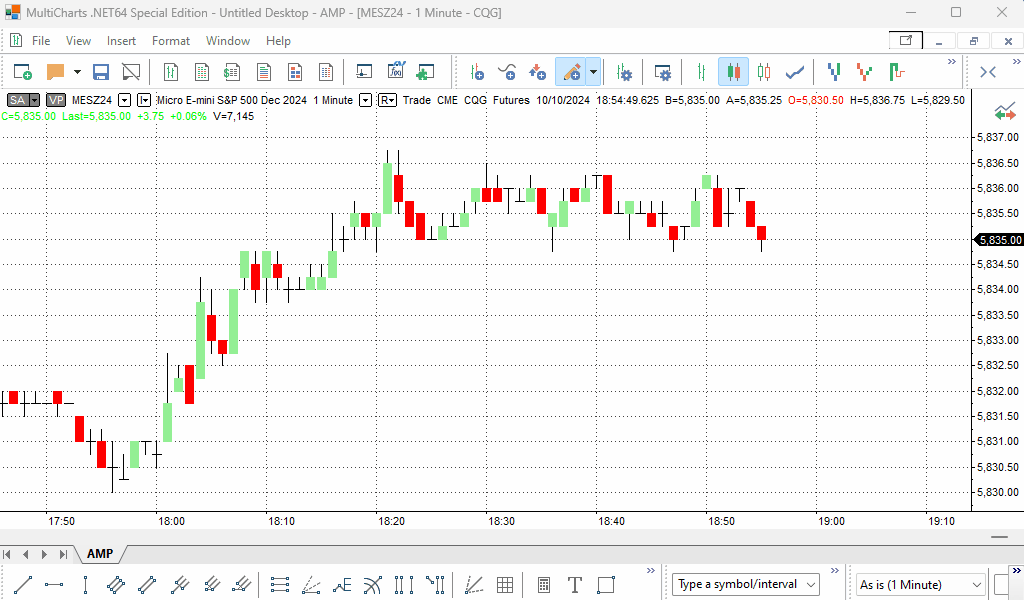This screenshot has height=600, width=1024.
Task: Select the candlestick chart style icon
Action: (733, 72)
